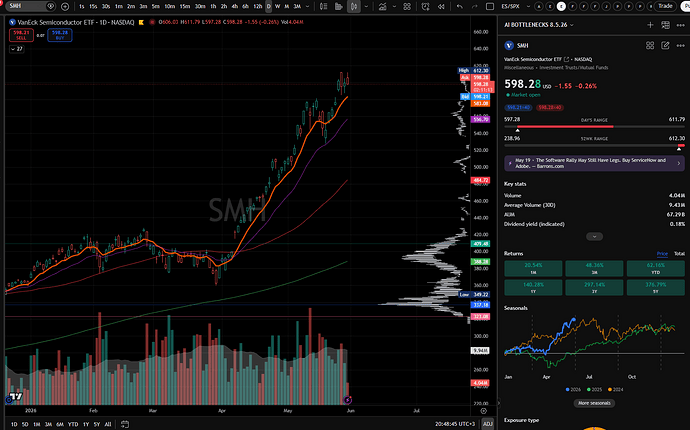
Task: Expand the AI BOTTLENECKS 8.5.26 watchlist dropdown
Action: pos(539,25)
